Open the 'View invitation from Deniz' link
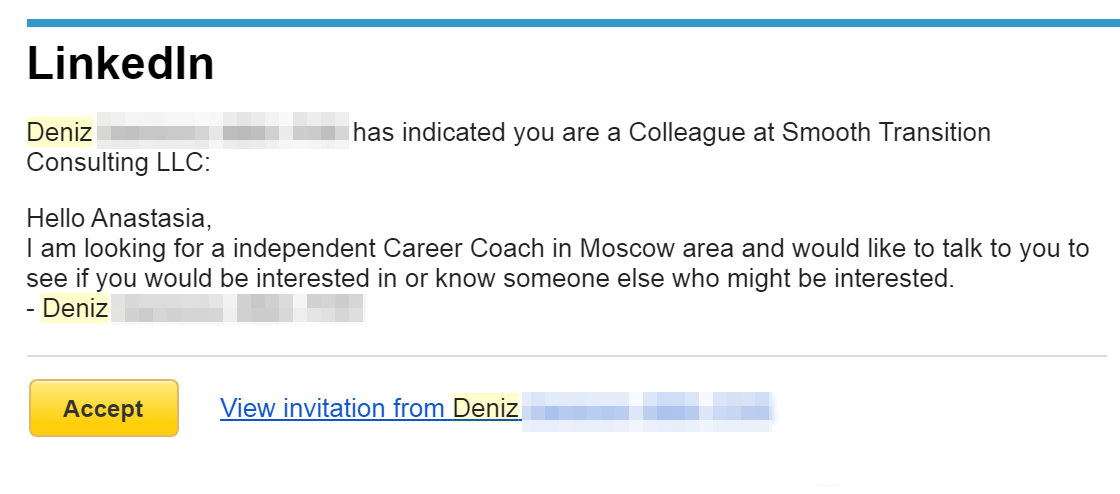Image resolution: width=1120 pixels, height=494 pixels. click(x=496, y=408)
